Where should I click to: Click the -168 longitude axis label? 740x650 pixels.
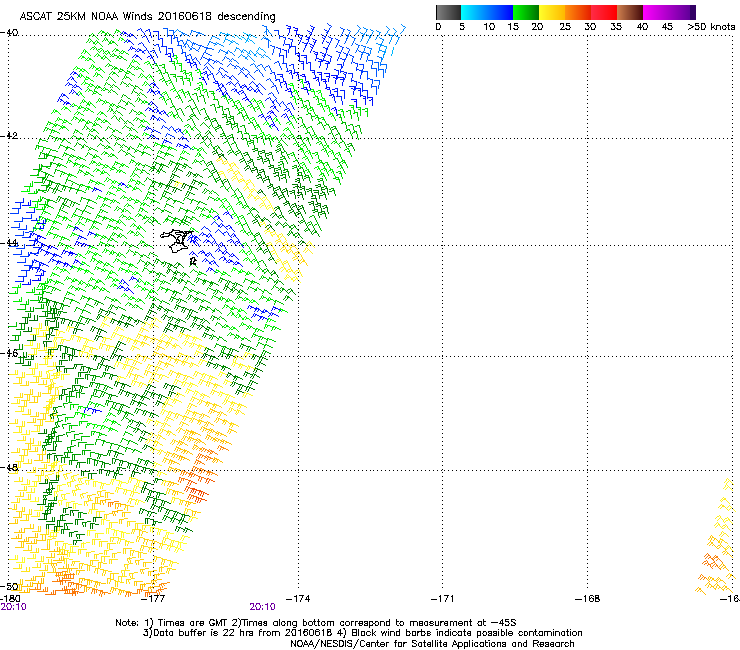coord(588,599)
